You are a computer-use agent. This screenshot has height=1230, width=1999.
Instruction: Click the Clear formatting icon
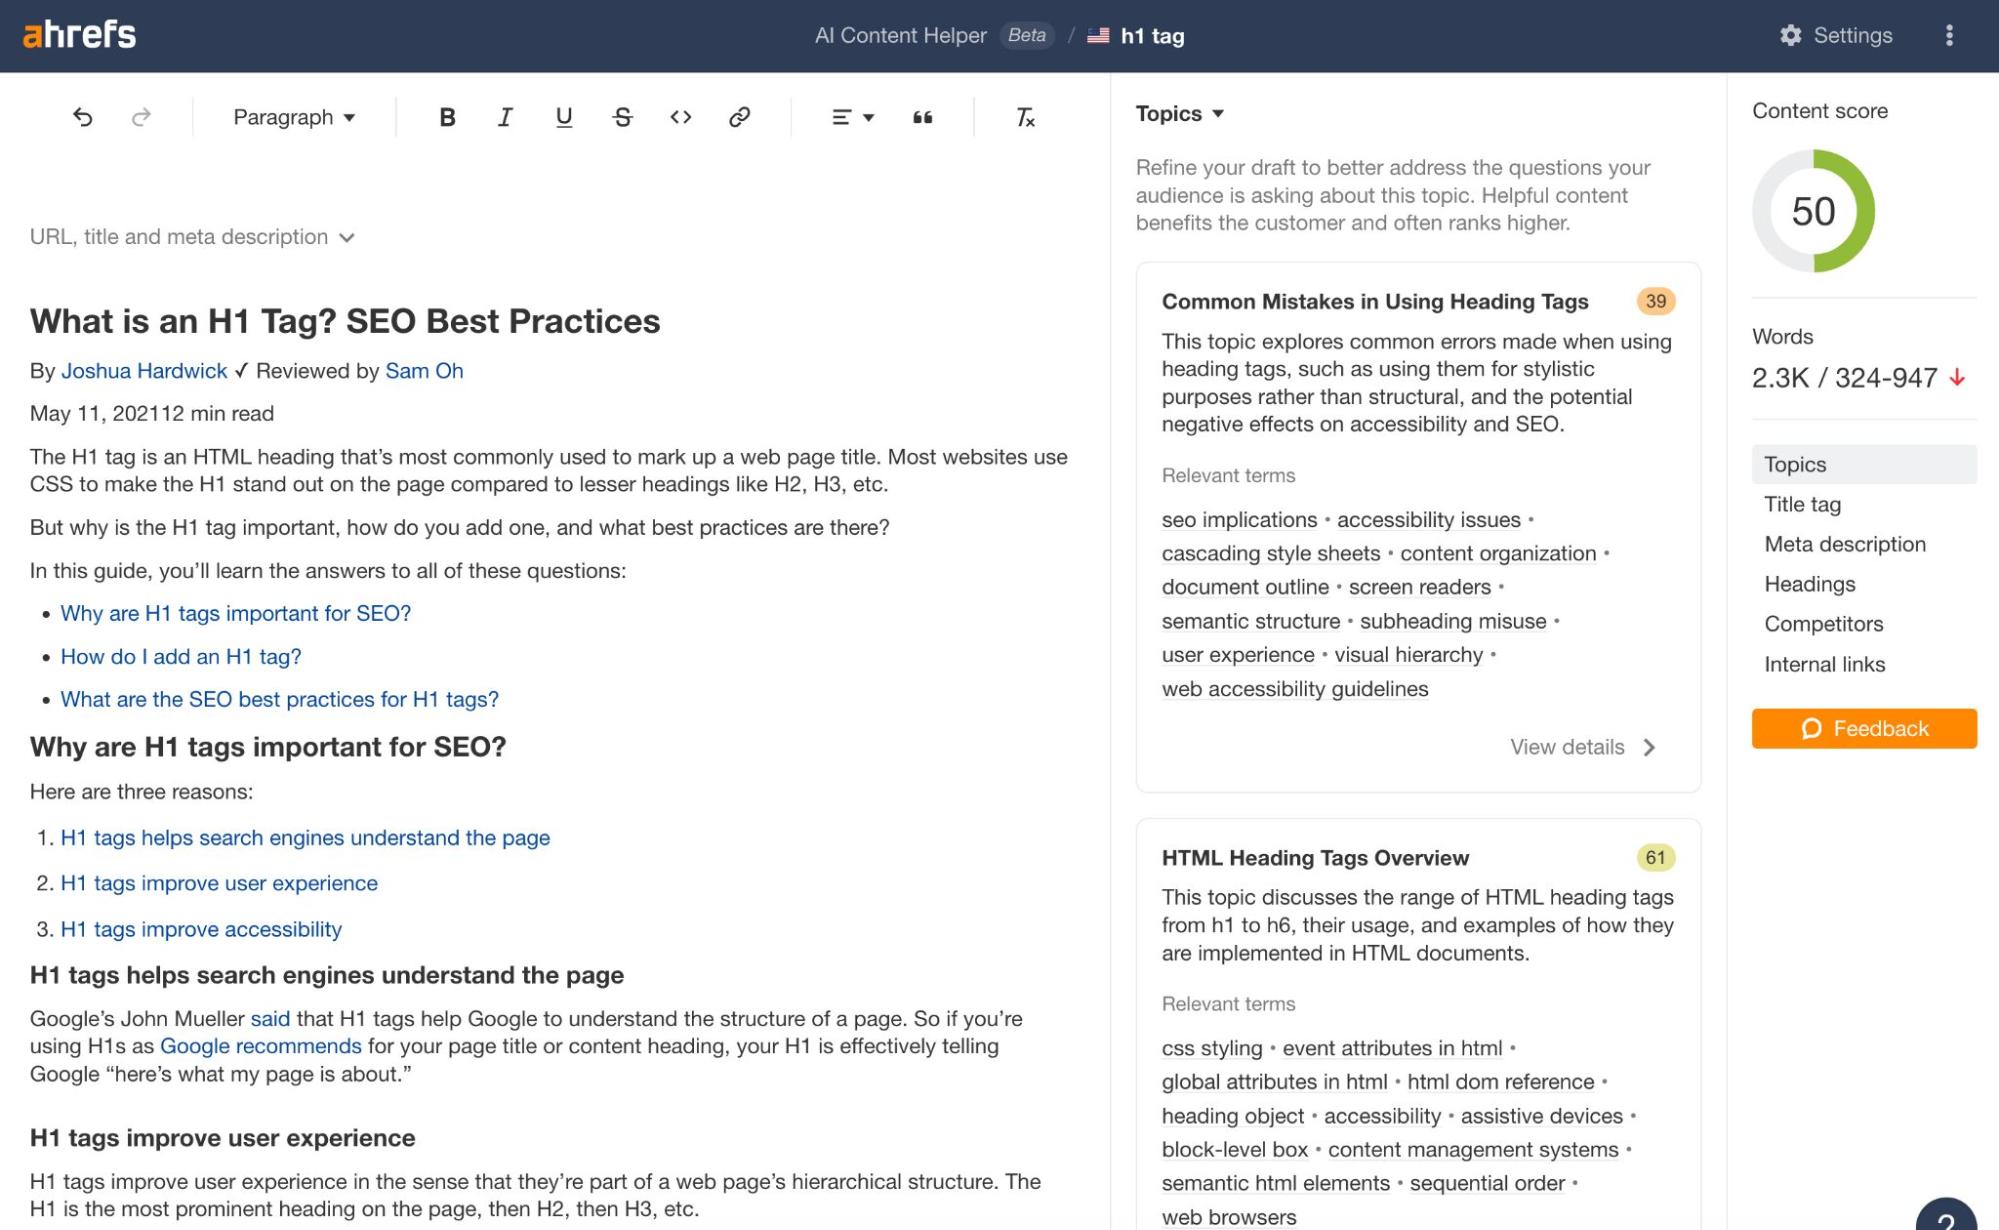1027,116
